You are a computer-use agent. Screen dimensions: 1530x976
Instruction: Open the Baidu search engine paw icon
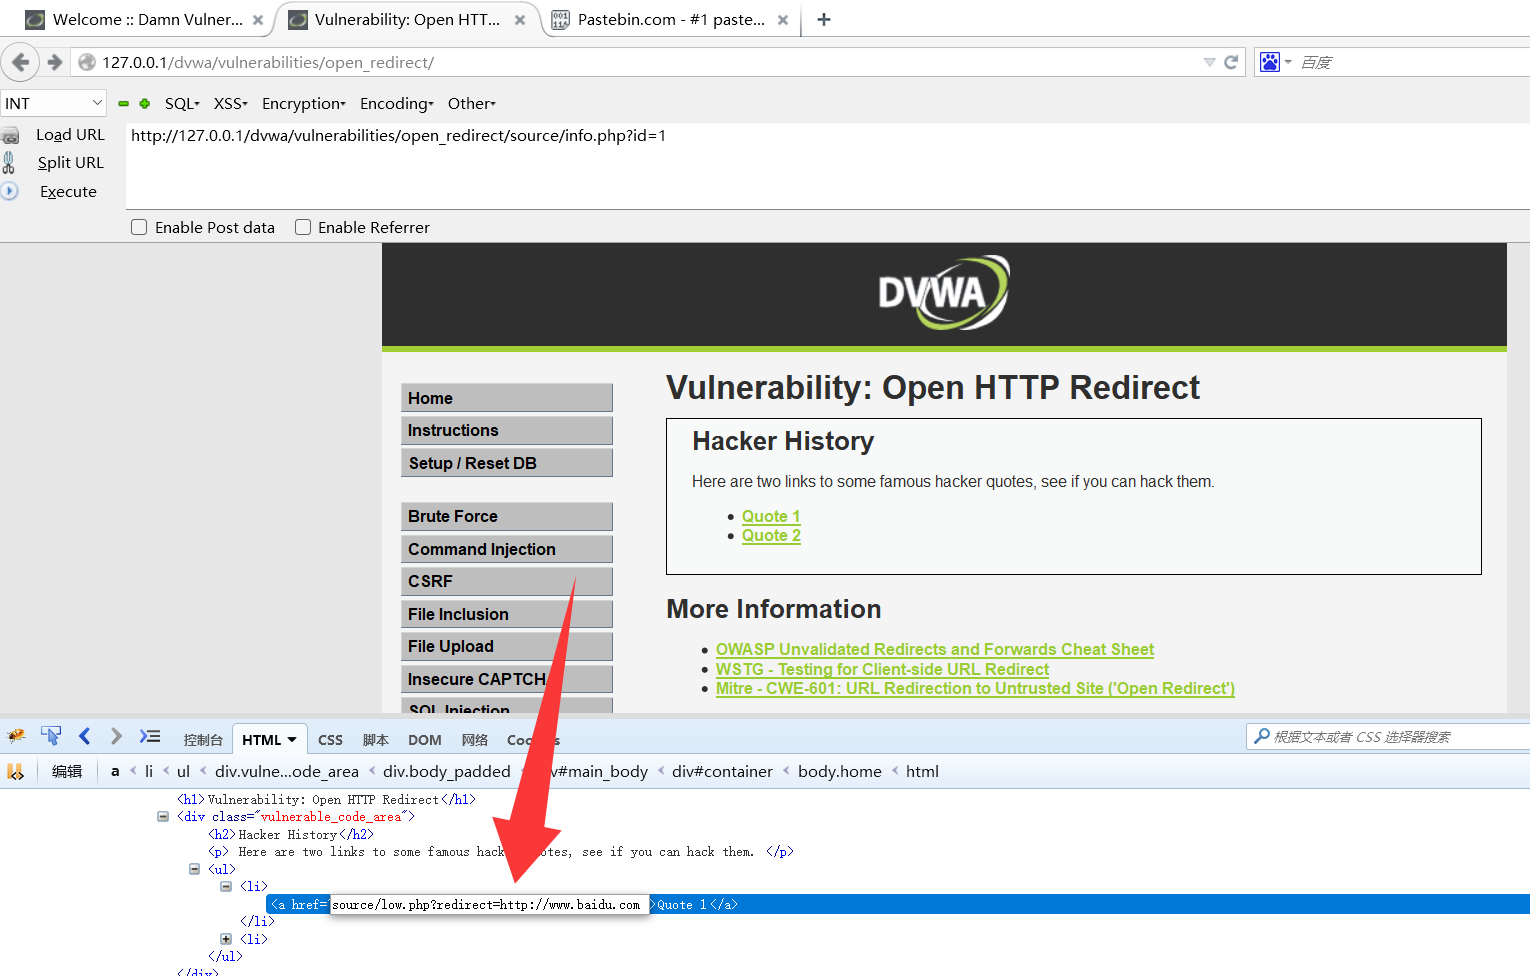tap(1269, 62)
